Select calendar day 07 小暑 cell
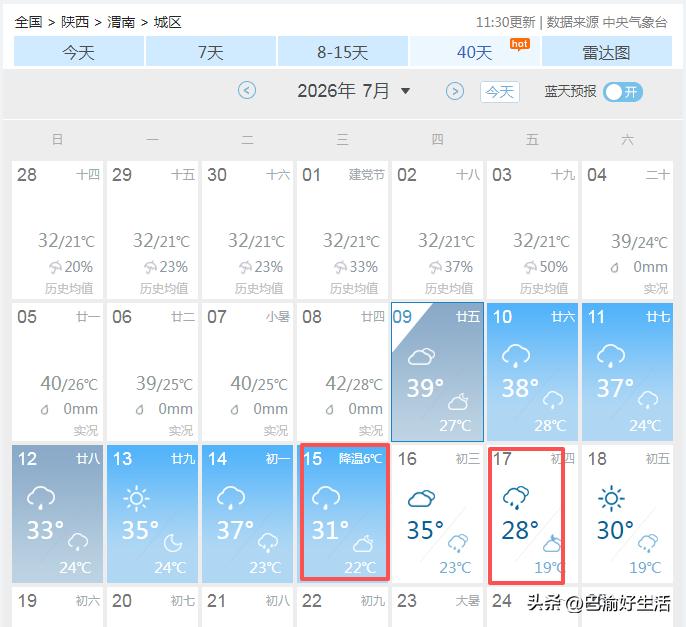 point(248,372)
